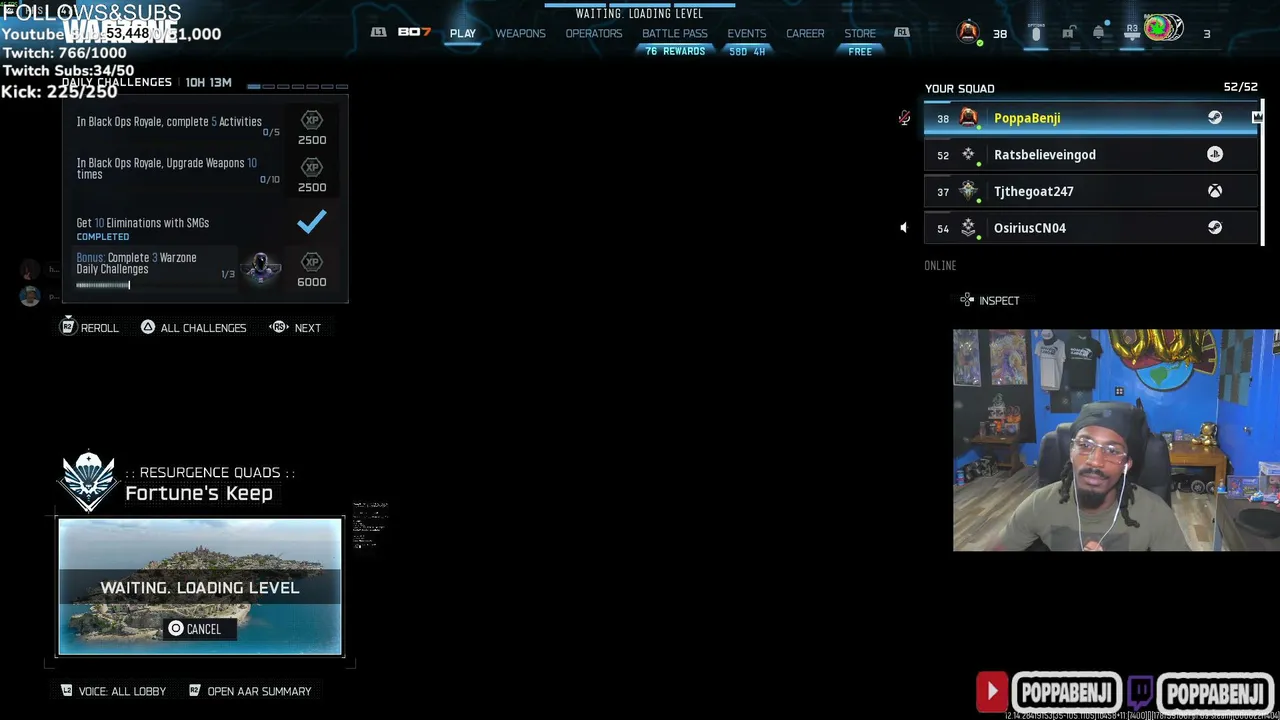
Task: Reroll the daily challenge
Action: coord(90,327)
